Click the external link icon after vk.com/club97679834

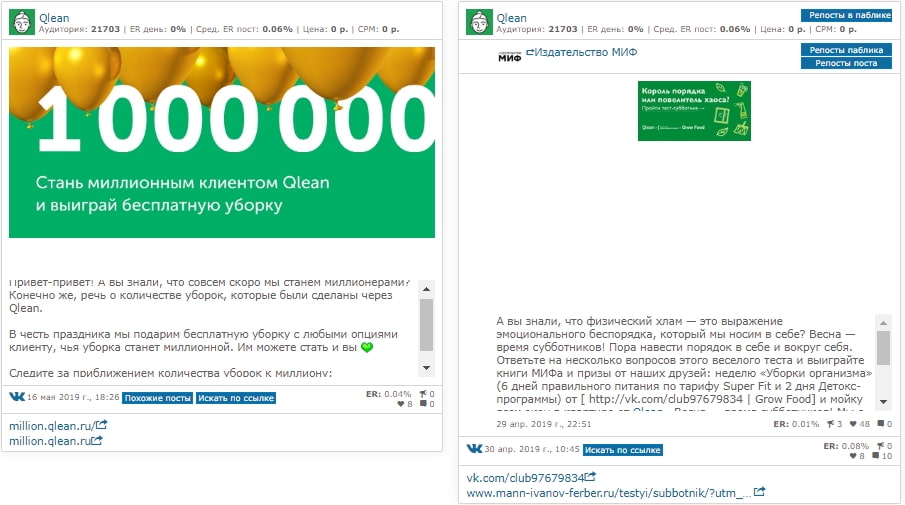tap(590, 477)
